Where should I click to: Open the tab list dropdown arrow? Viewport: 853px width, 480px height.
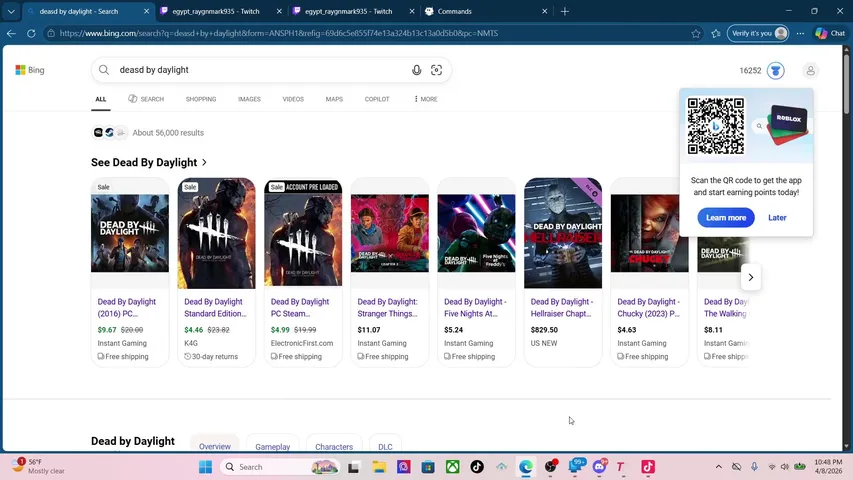point(11,11)
